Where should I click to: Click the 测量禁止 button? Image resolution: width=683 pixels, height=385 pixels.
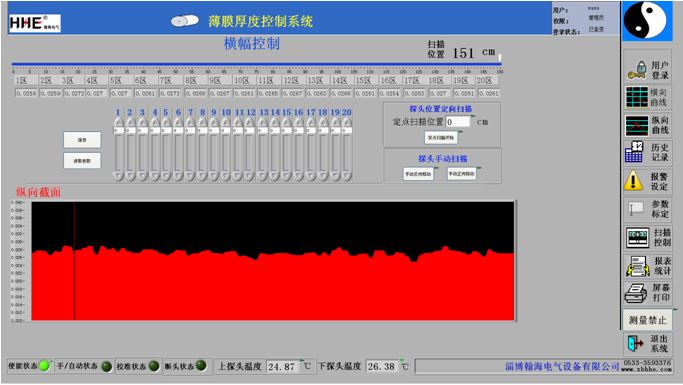coord(647,320)
